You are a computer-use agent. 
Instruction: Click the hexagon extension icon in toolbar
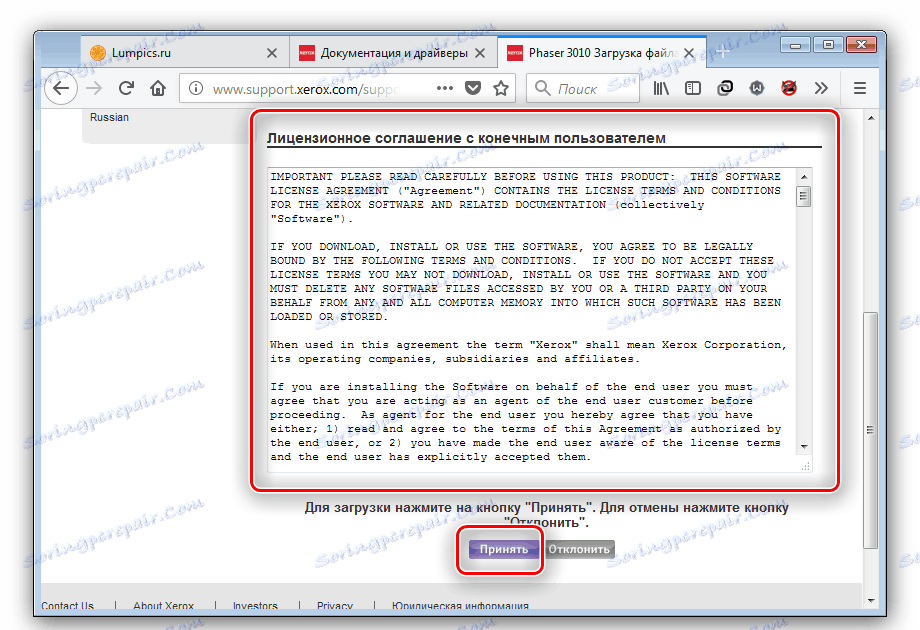(757, 88)
